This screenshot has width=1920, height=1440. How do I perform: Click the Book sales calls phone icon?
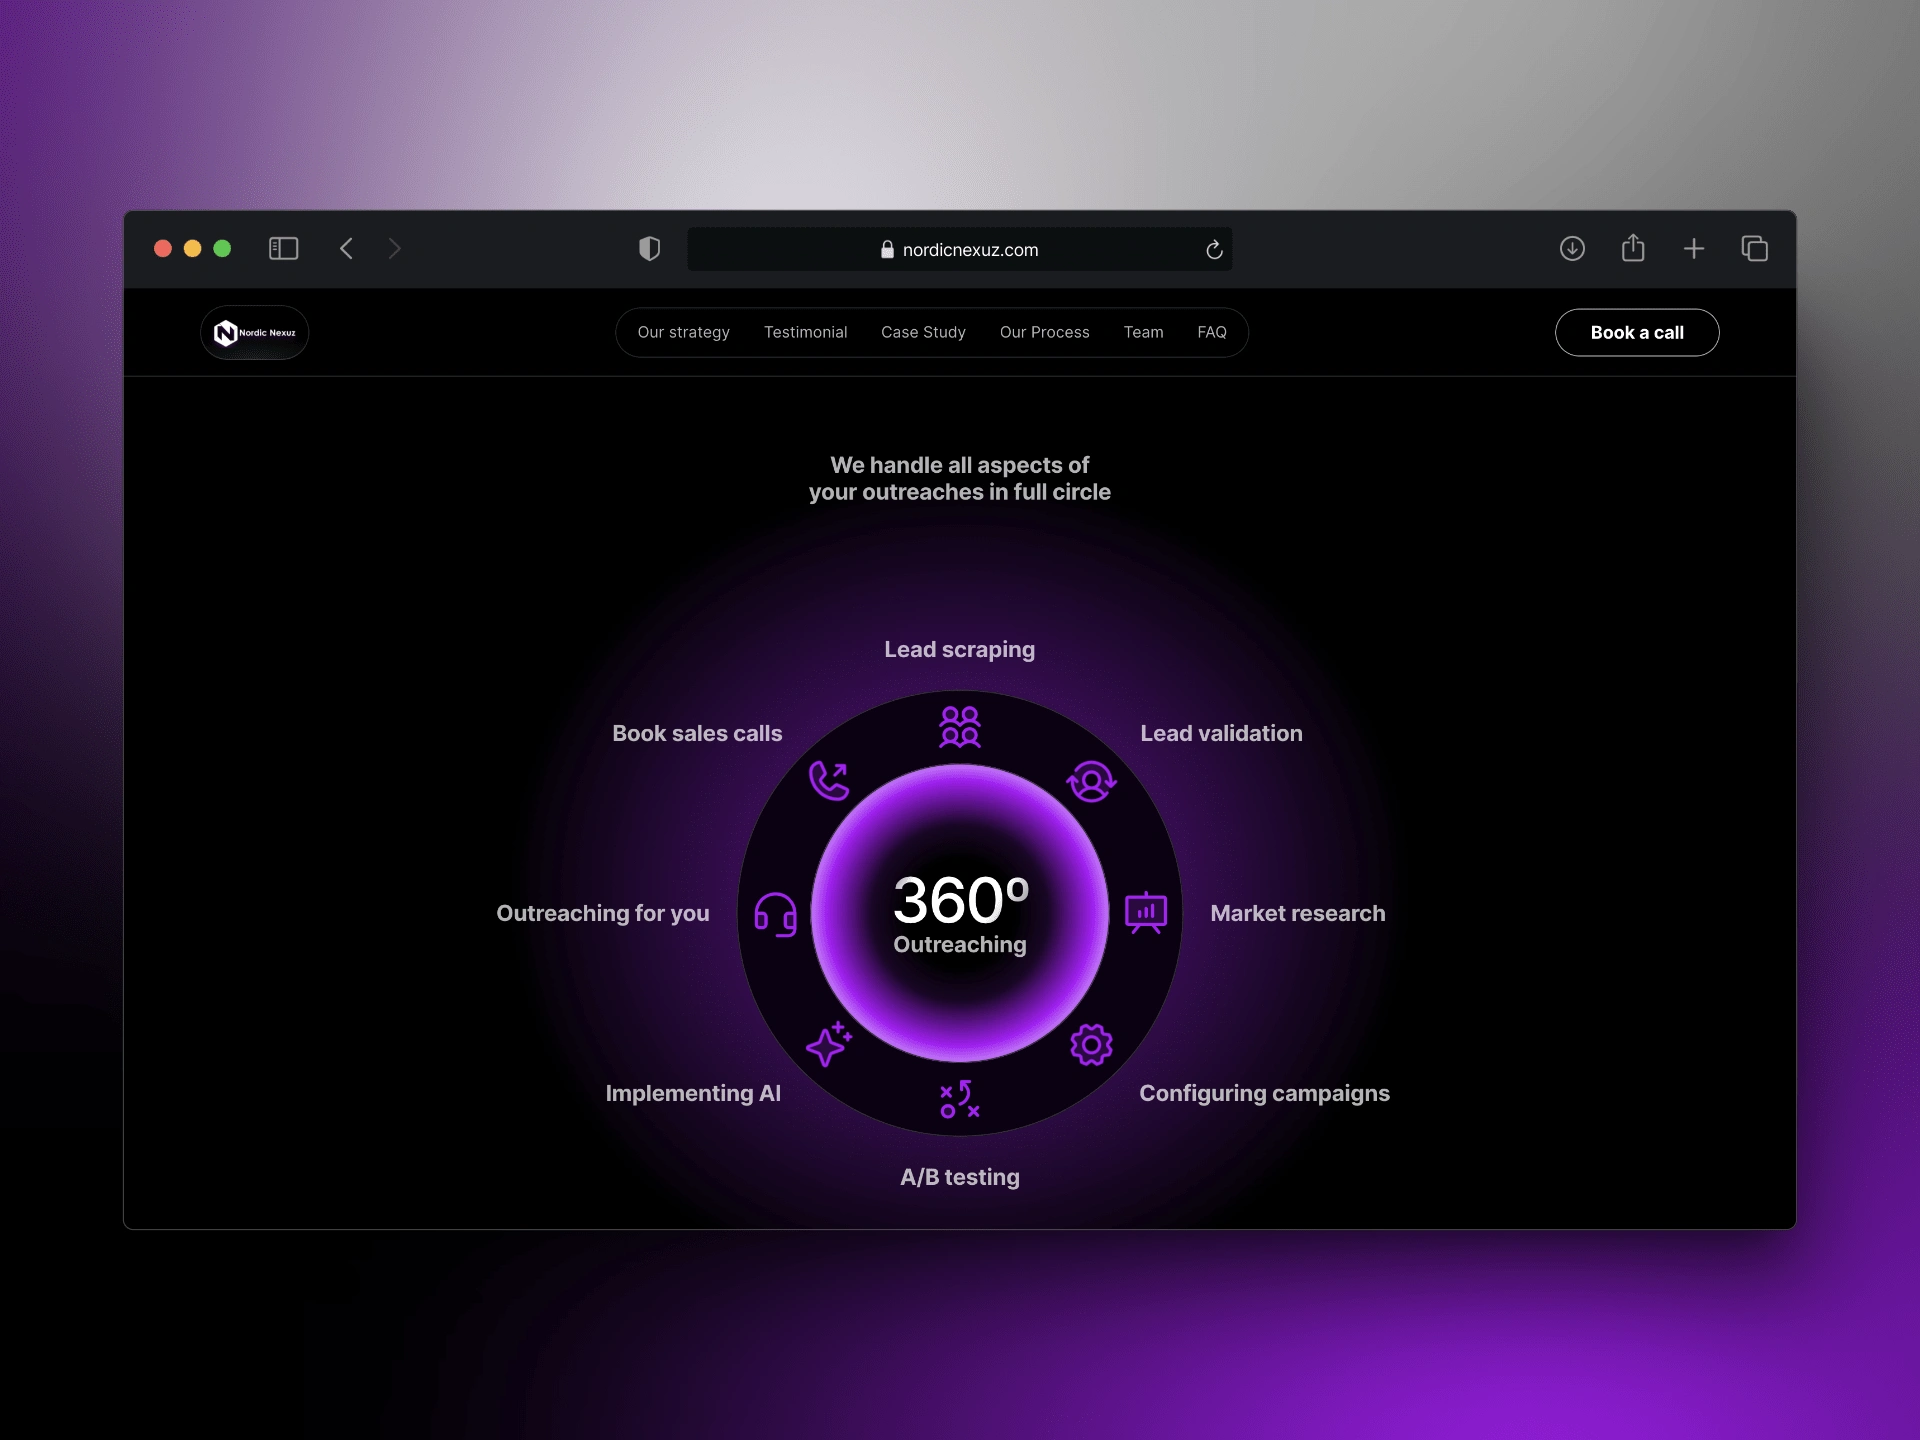coord(829,781)
